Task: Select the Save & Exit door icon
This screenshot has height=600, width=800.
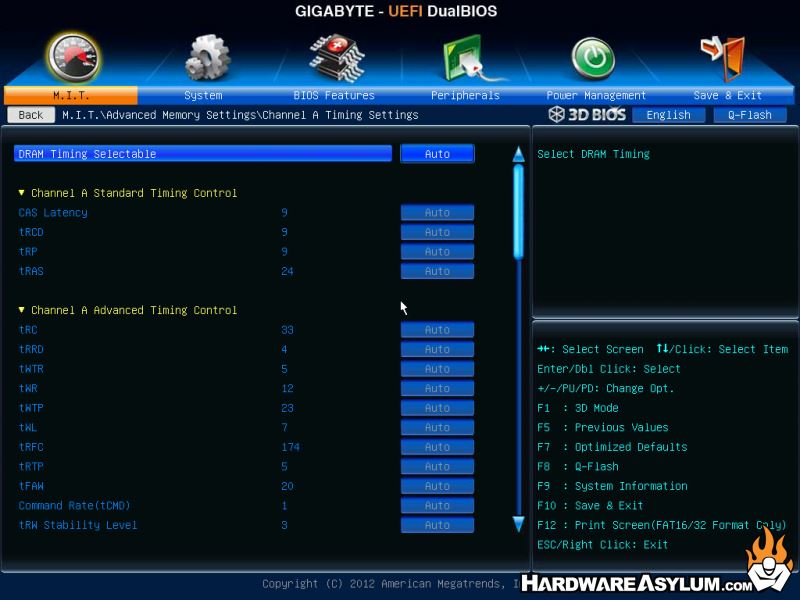Action: pos(723,58)
